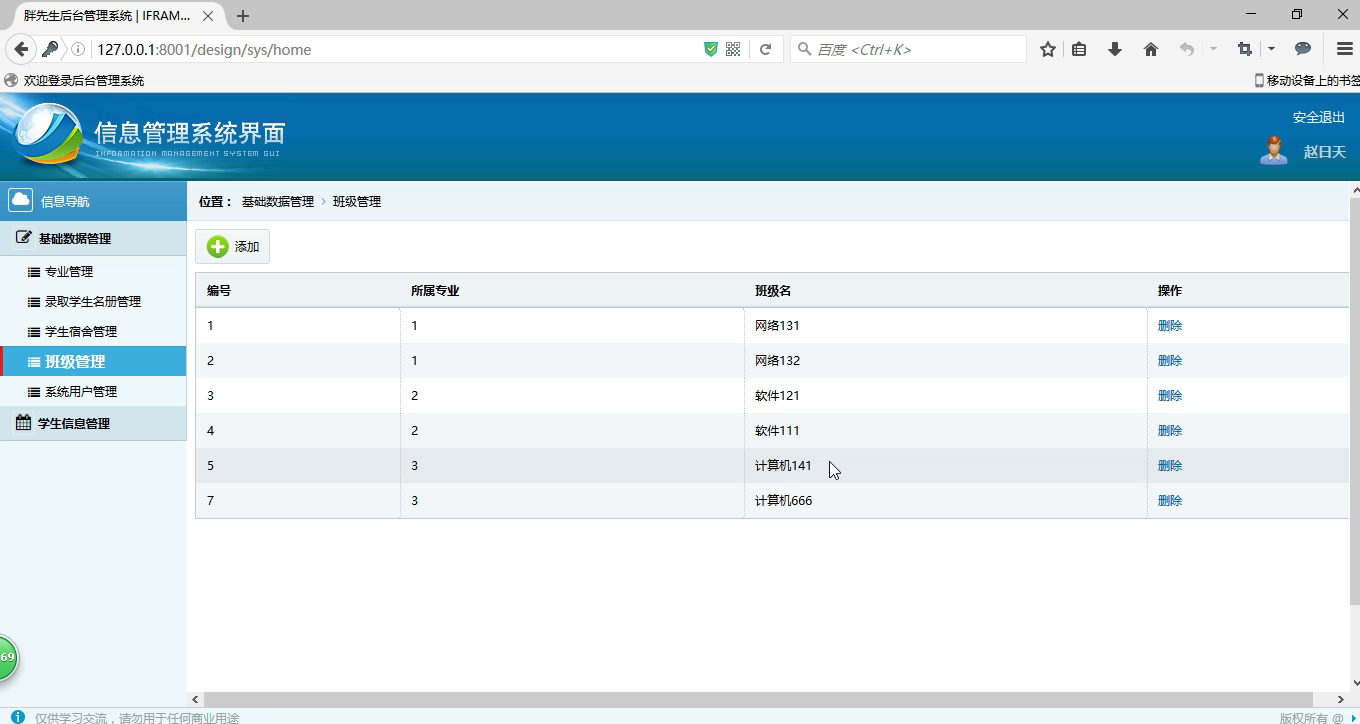Open a new browser tab with plus

coord(242,16)
